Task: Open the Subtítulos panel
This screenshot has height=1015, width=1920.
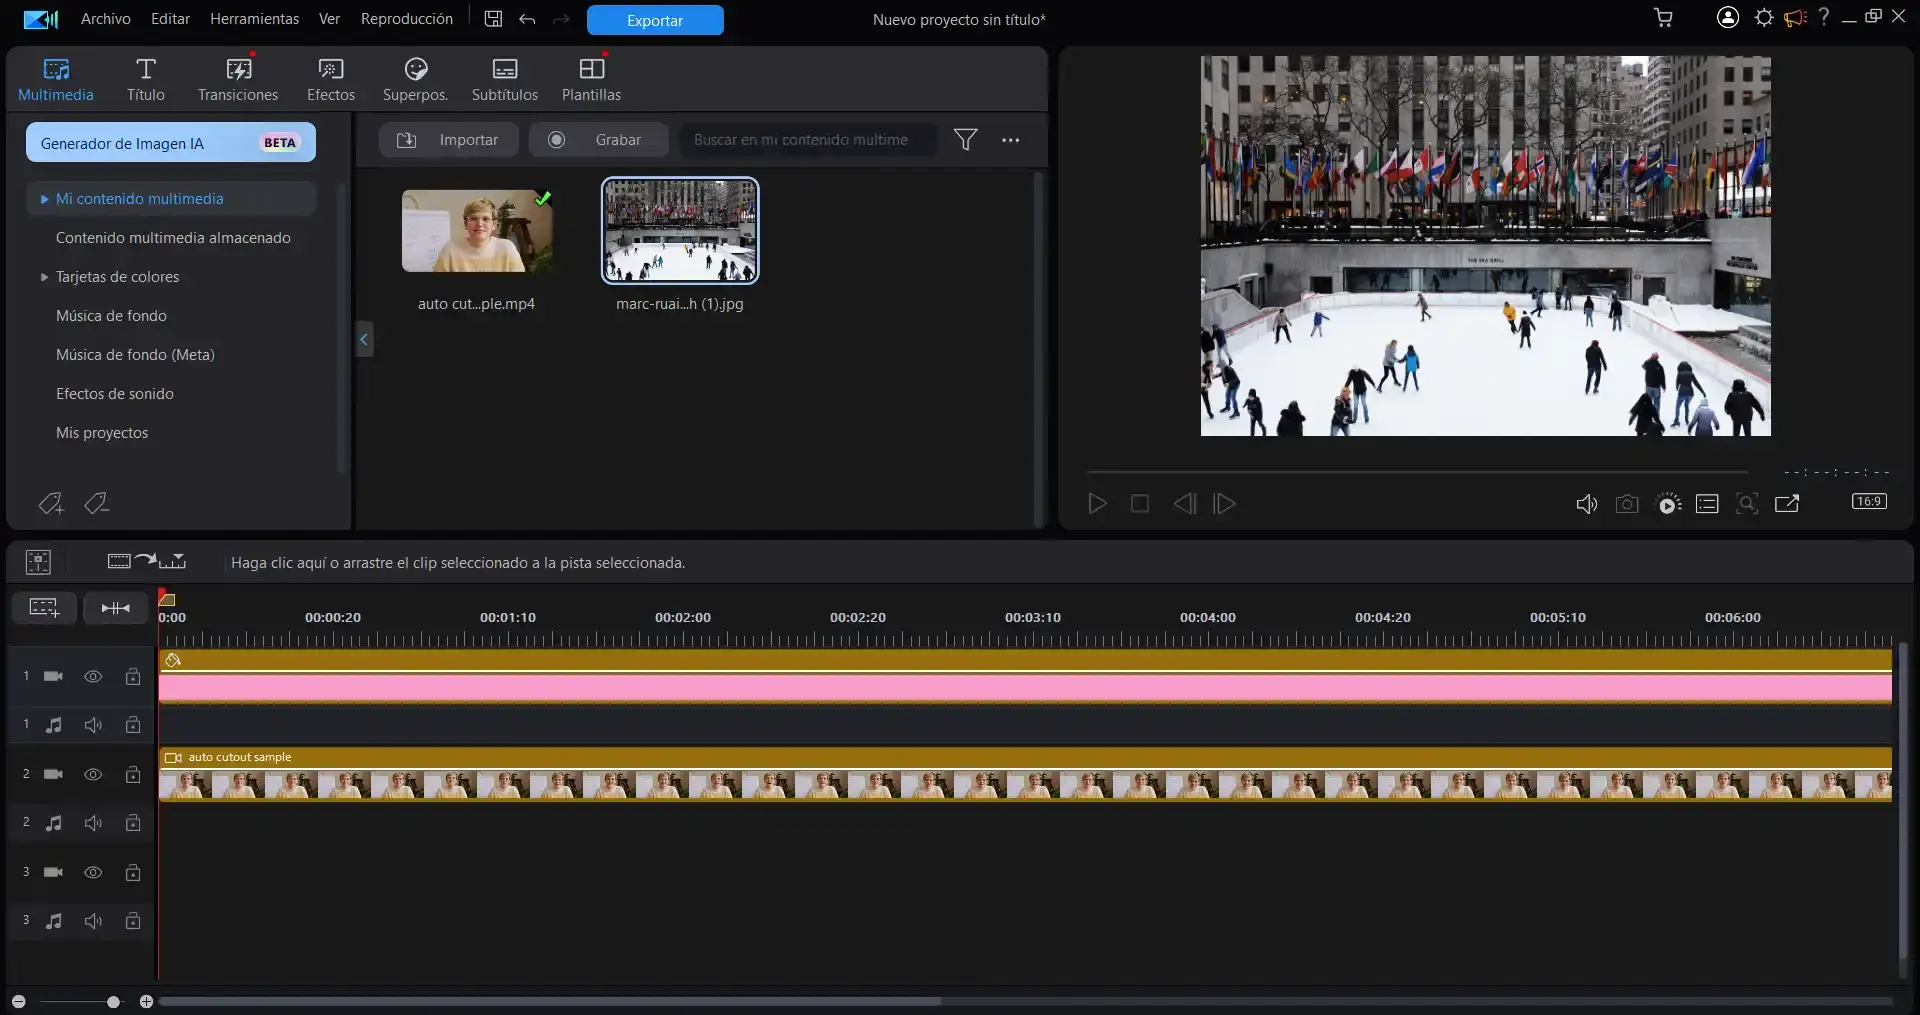Action: [505, 78]
